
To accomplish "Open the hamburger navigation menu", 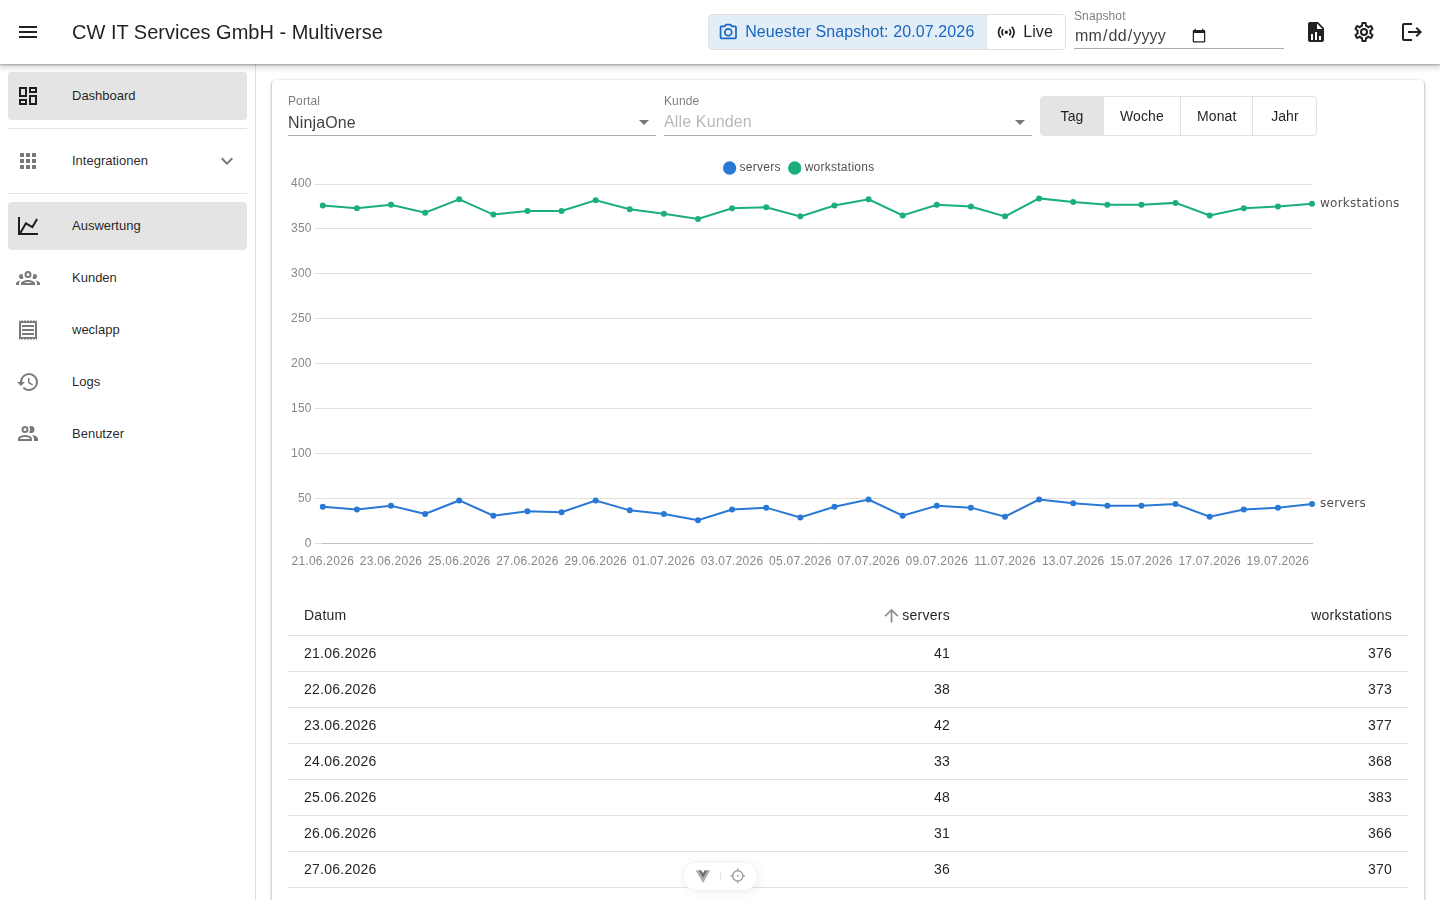I will 28,32.
